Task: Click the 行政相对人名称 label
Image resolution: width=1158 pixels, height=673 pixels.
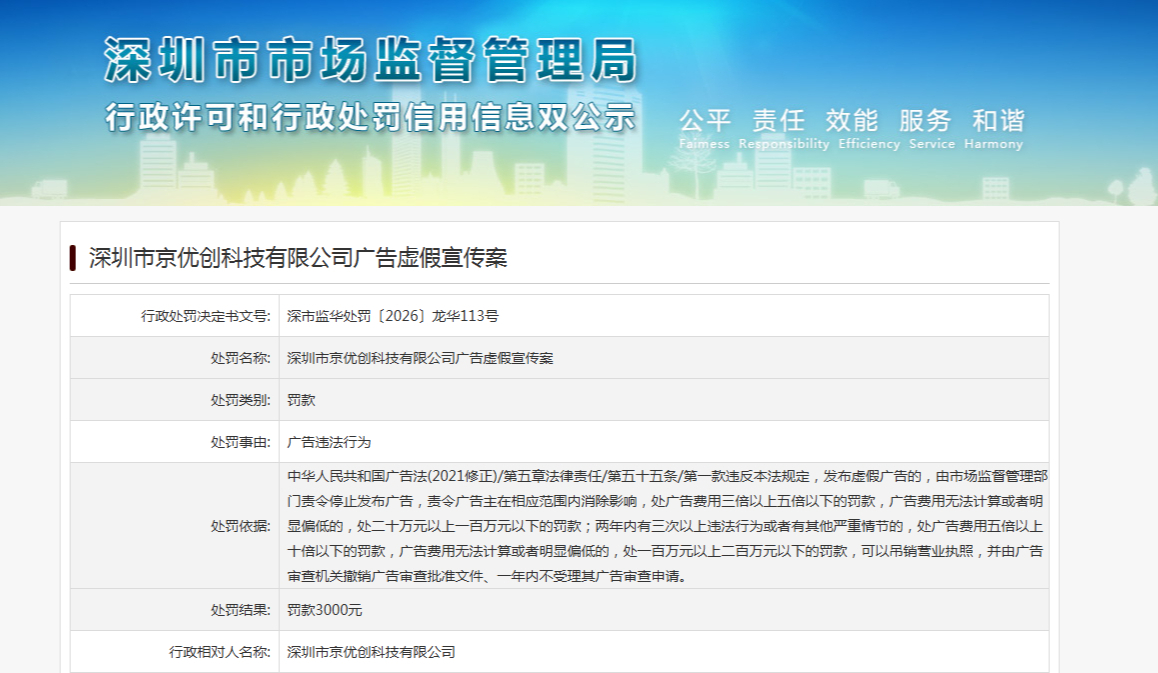Action: (220, 652)
